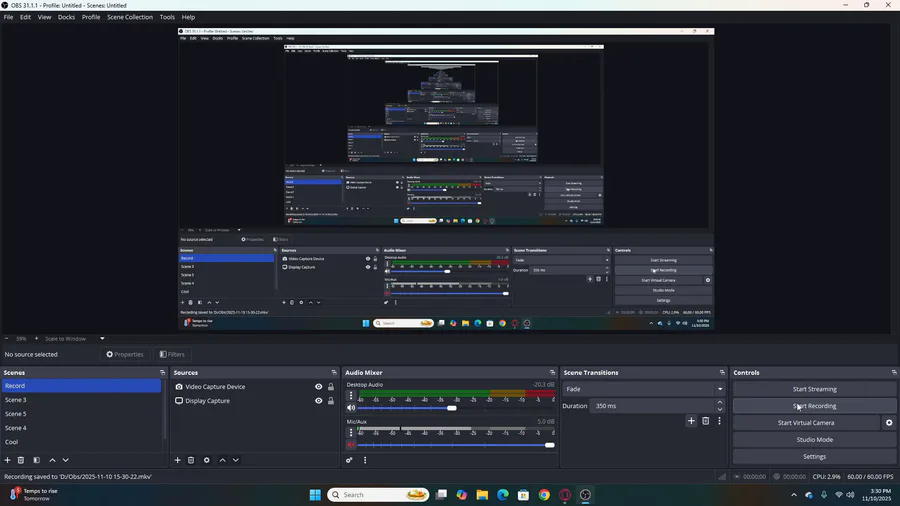
Task: Pop out the Audio Mixer dock
Action: pos(552,372)
